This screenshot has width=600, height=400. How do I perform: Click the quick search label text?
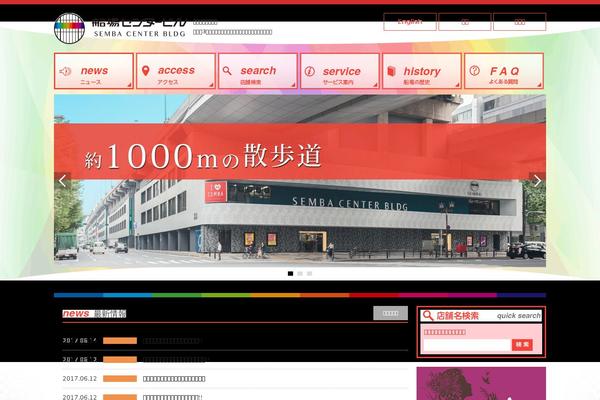click(519, 316)
